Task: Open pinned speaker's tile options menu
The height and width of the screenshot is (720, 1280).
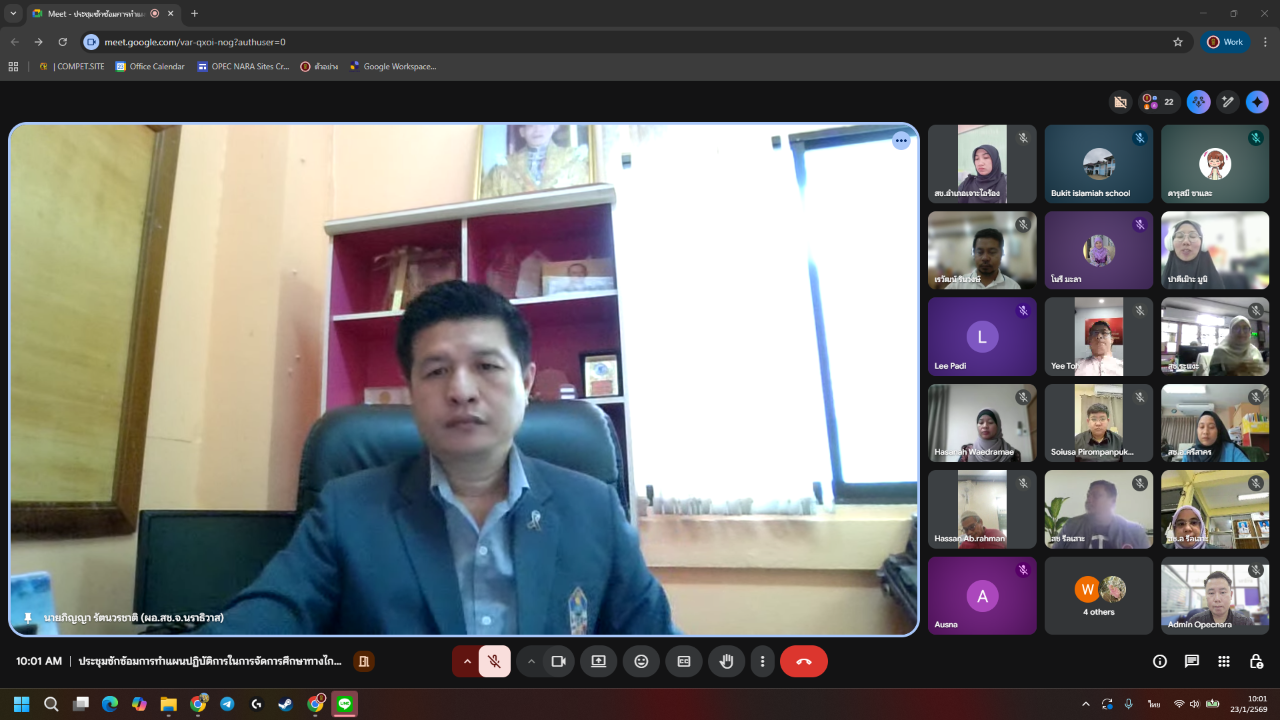Action: point(901,141)
